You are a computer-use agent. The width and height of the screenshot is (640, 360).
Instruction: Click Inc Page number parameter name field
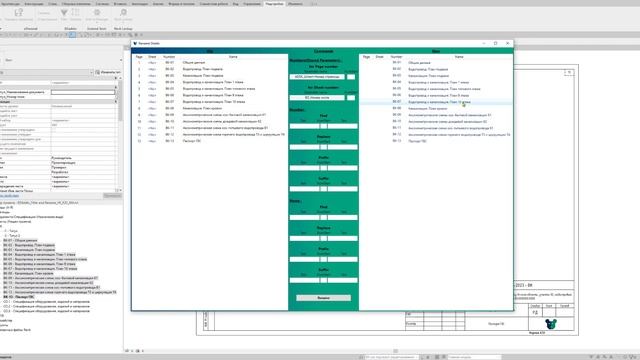[317, 77]
